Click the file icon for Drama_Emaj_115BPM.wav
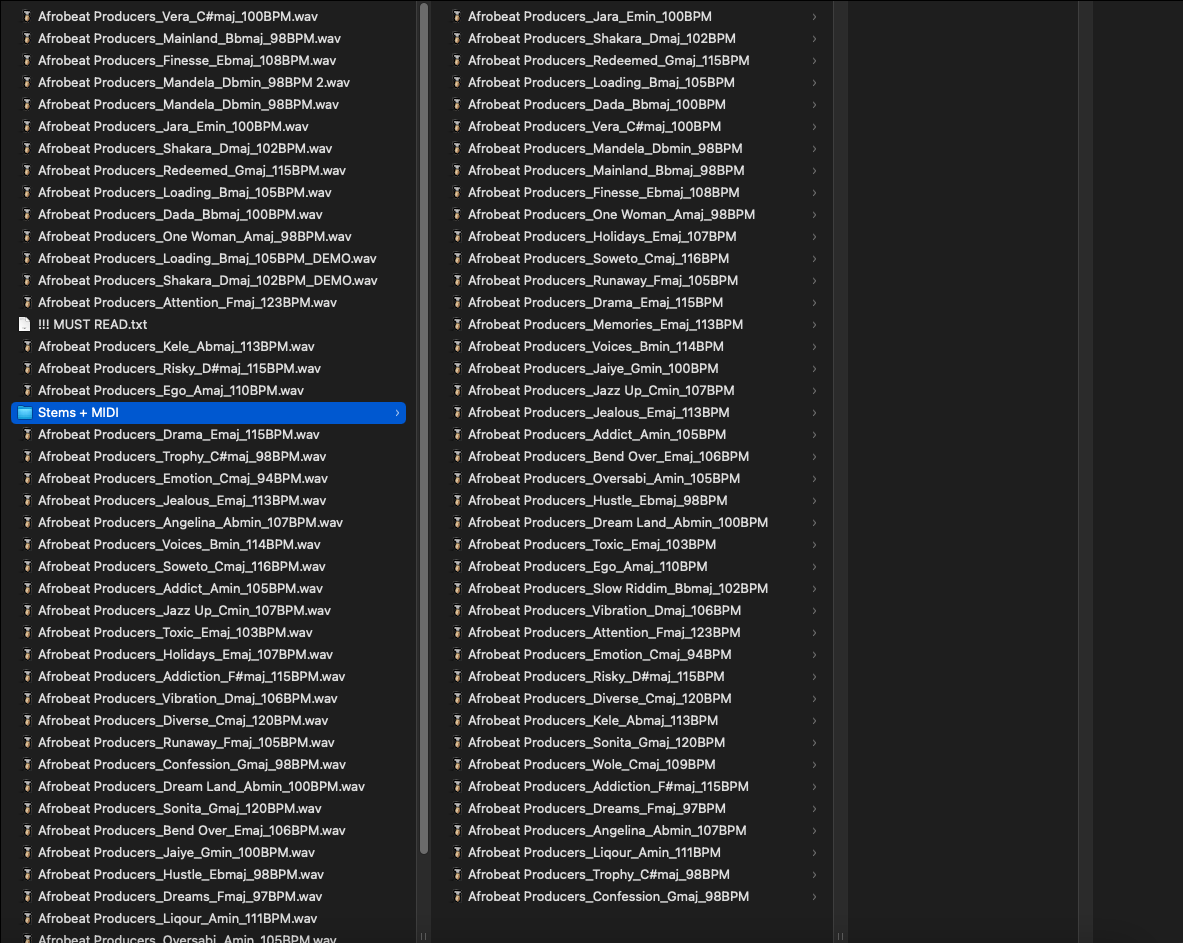This screenshot has width=1183, height=943. 26,434
